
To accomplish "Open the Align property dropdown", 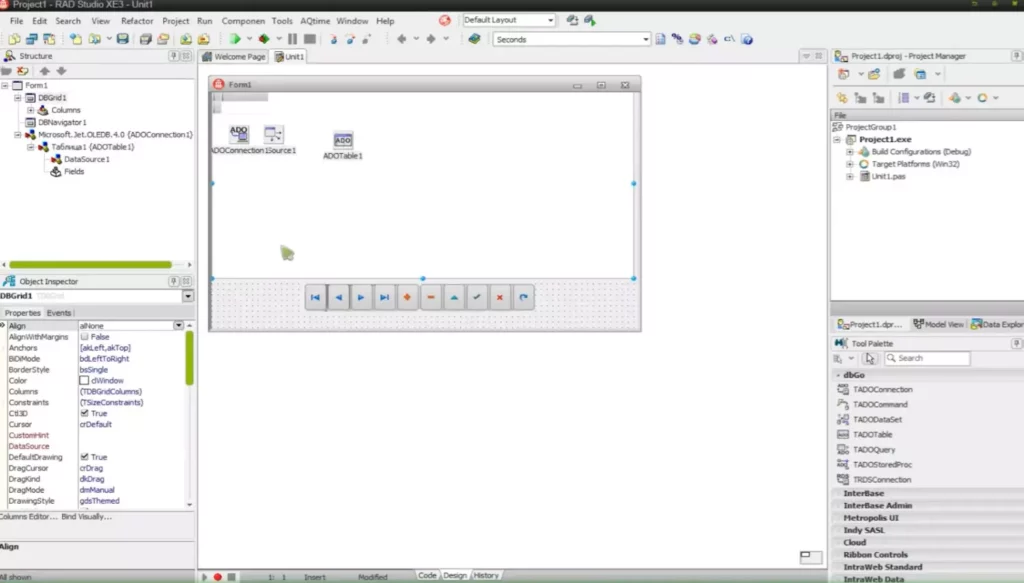I will pos(178,326).
